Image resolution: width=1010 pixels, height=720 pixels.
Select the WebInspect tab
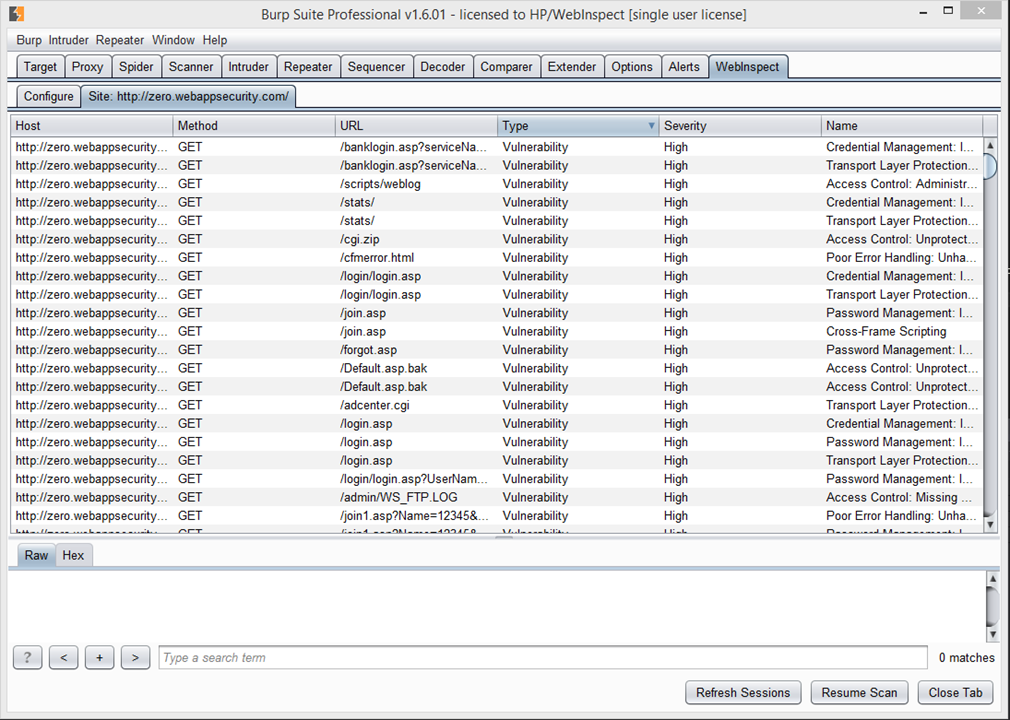[x=747, y=67]
